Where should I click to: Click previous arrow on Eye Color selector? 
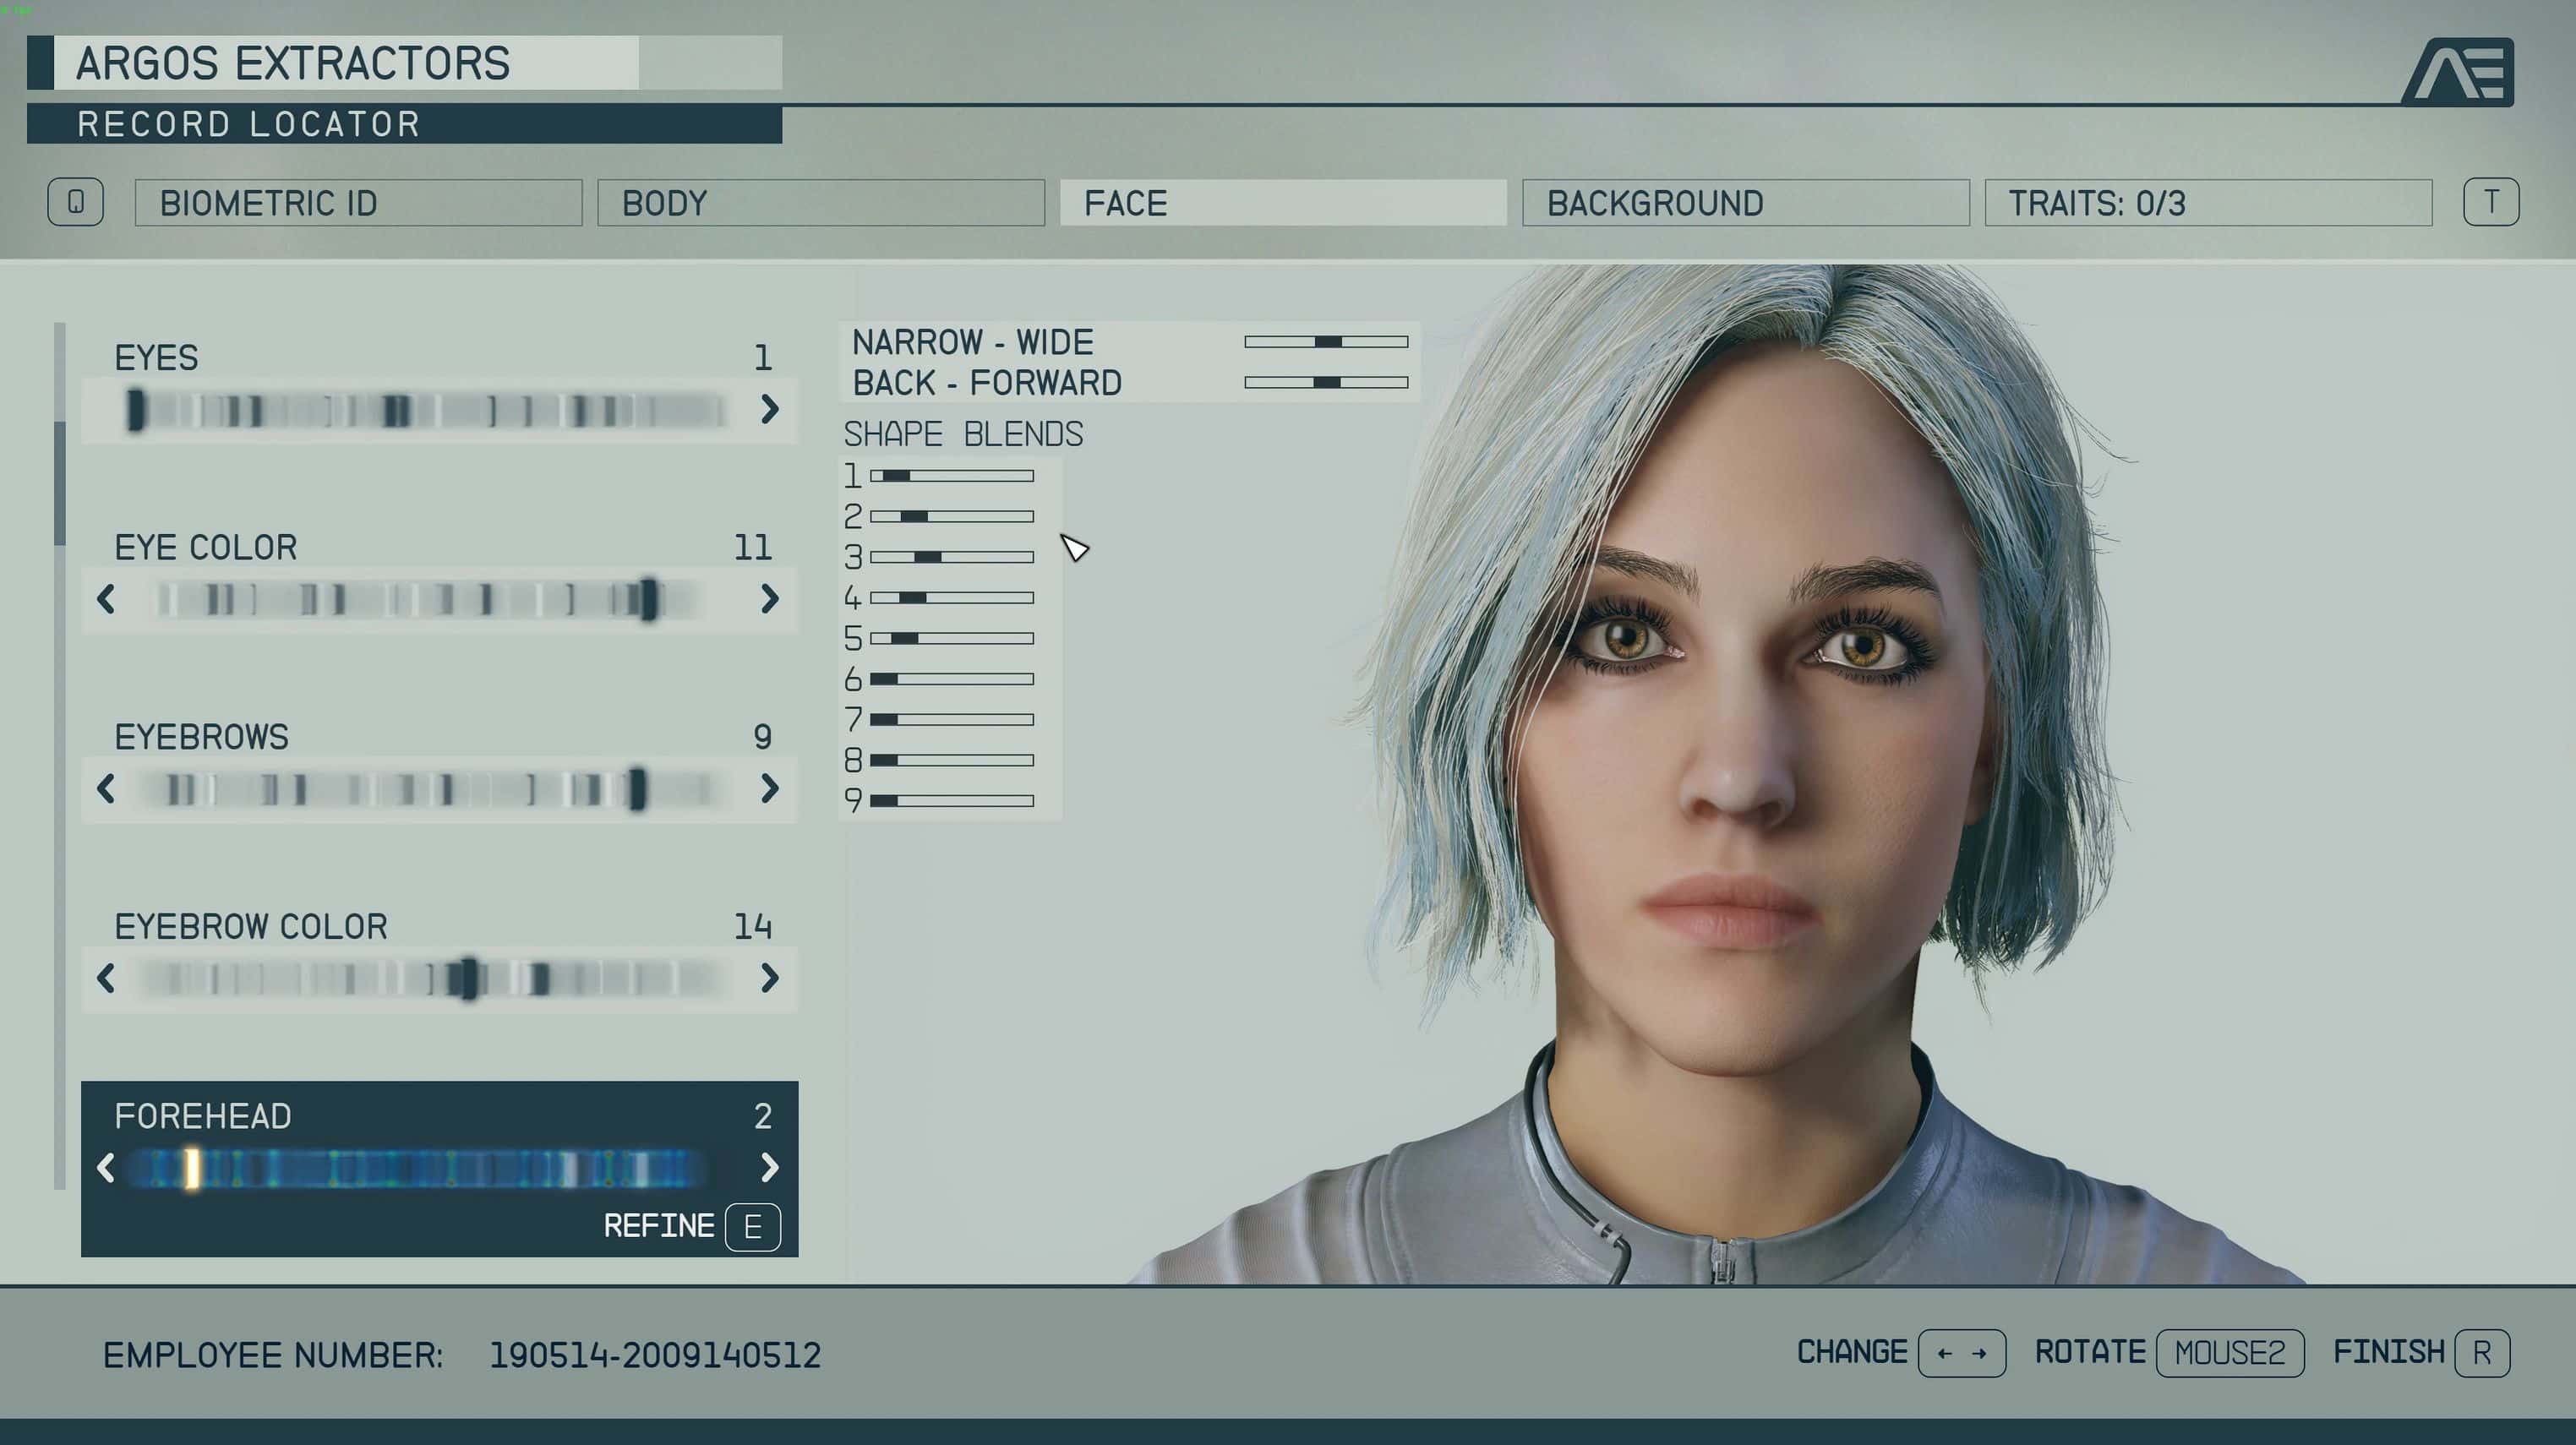tap(106, 599)
